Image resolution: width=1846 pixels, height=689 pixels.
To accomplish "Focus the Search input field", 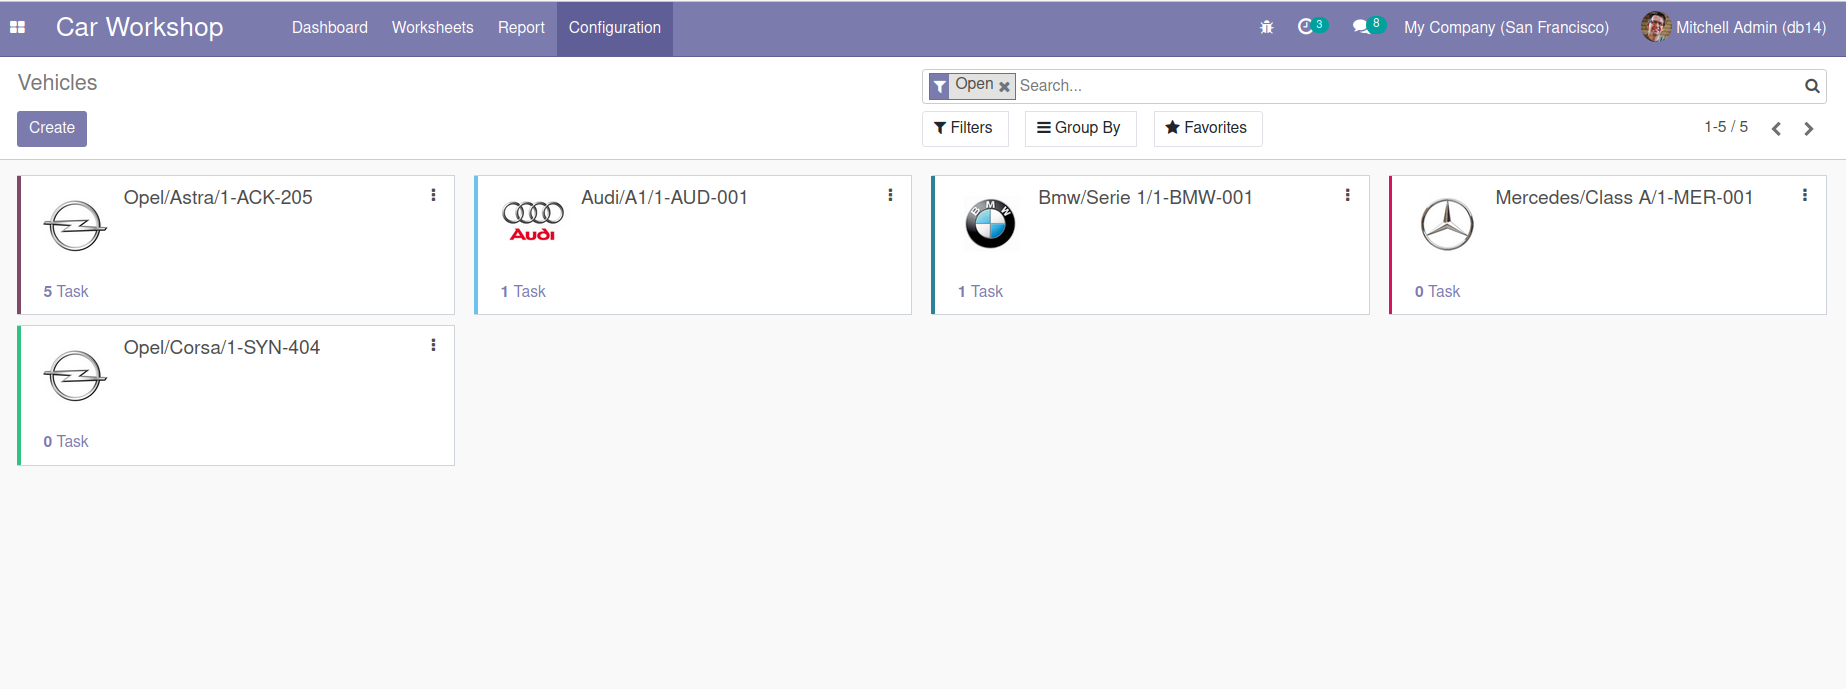I will pos(1400,86).
